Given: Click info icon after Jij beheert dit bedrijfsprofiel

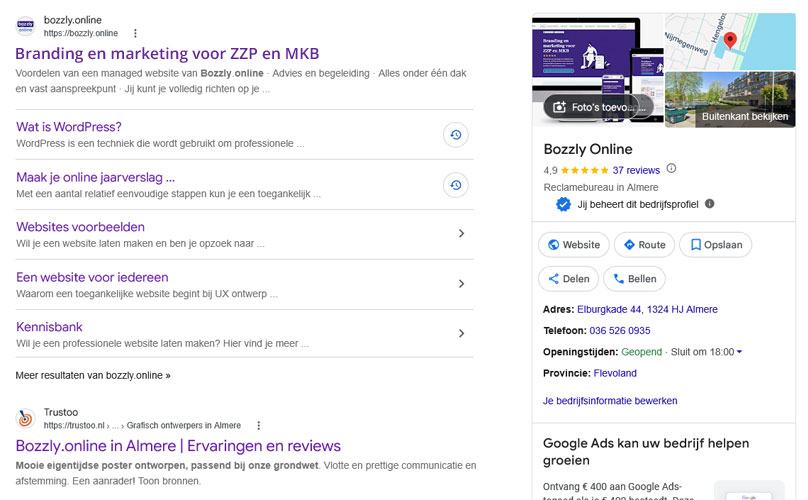Looking at the screenshot, I should pyautogui.click(x=710, y=204).
